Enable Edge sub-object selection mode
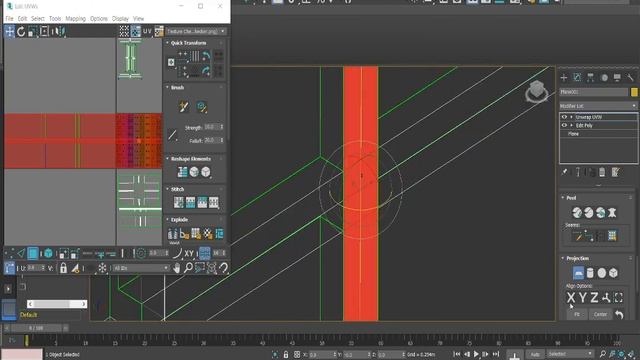640x360 pixels. [21, 253]
